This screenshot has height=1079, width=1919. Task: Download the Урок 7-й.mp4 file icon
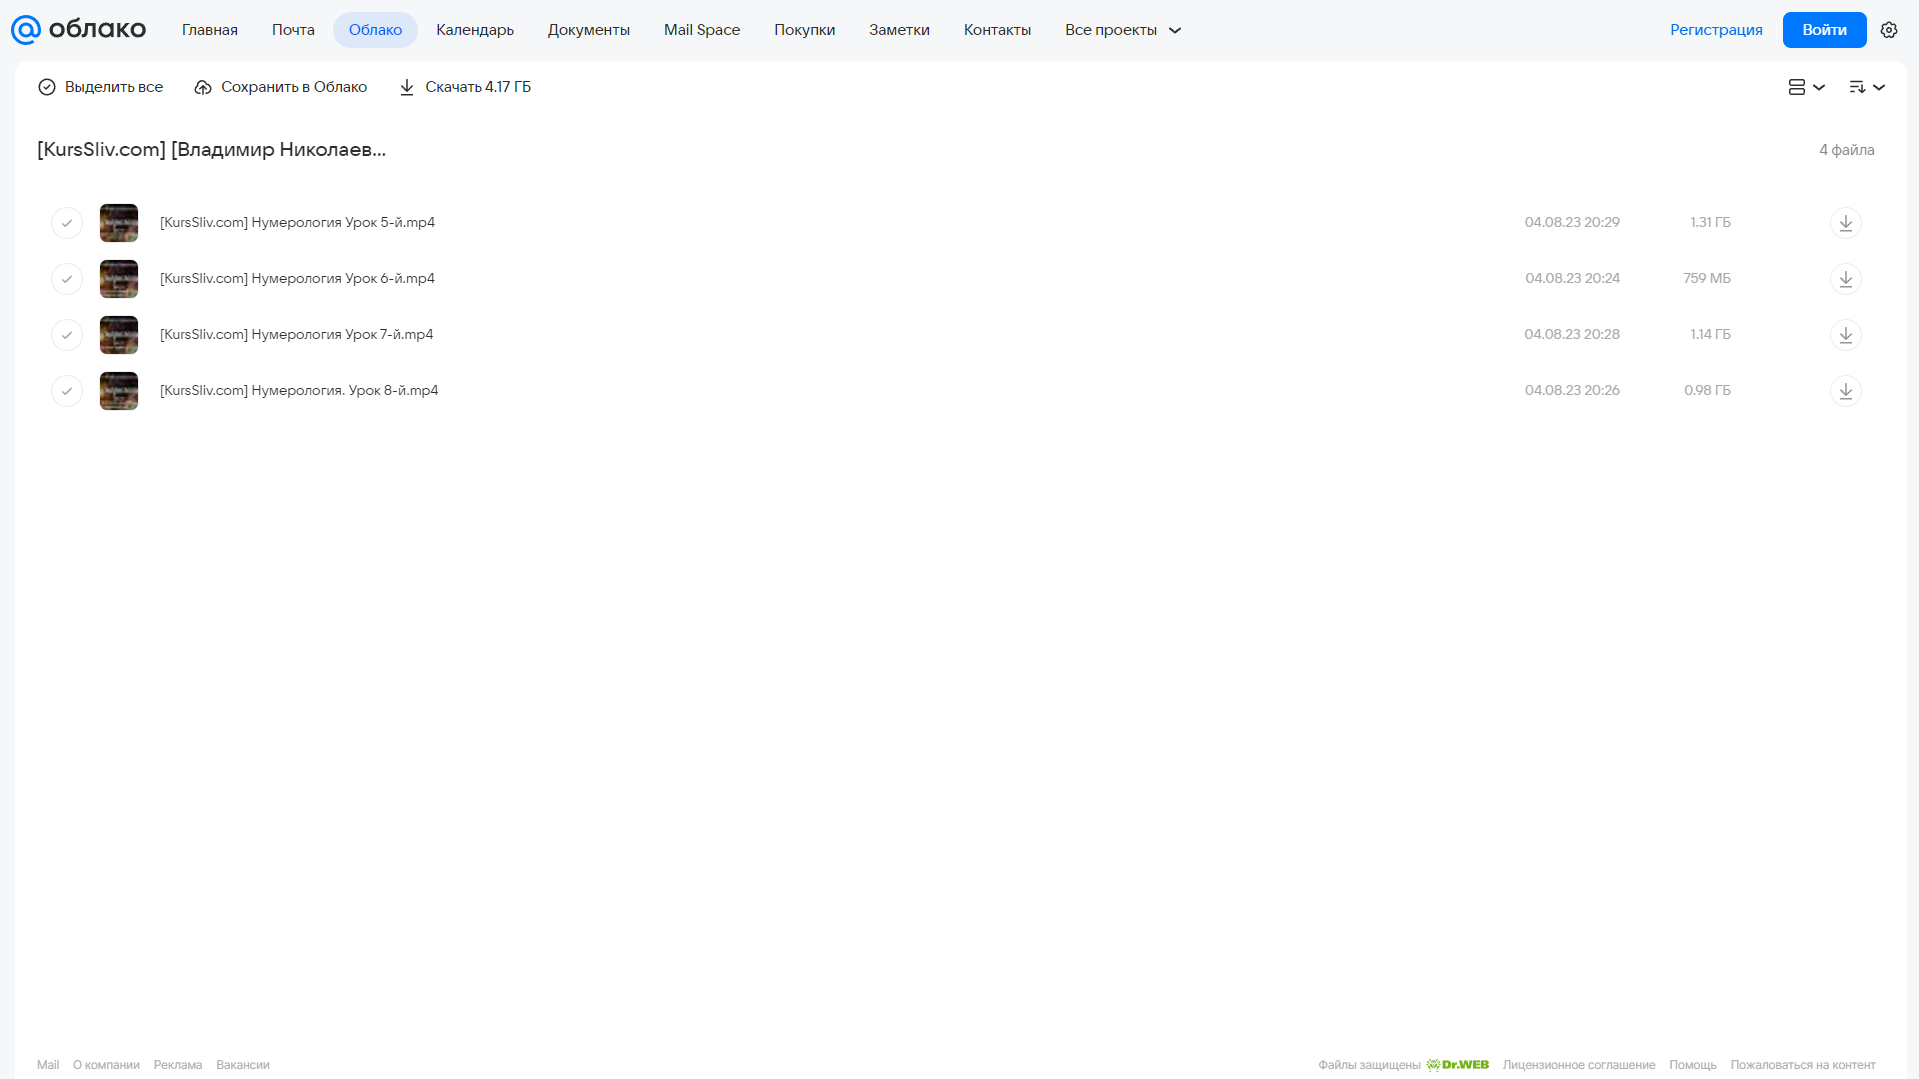(1845, 335)
